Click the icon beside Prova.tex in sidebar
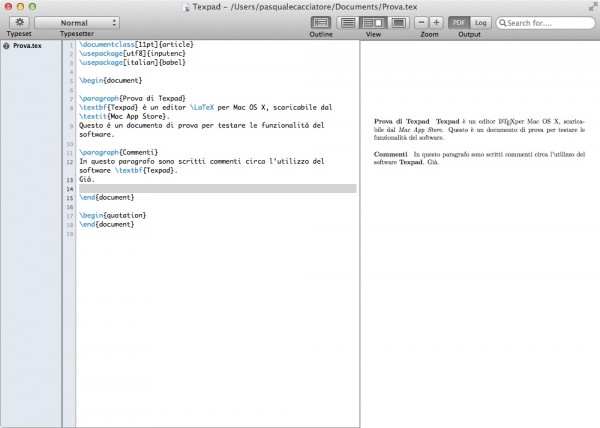The width and height of the screenshot is (600, 428). click(7, 46)
